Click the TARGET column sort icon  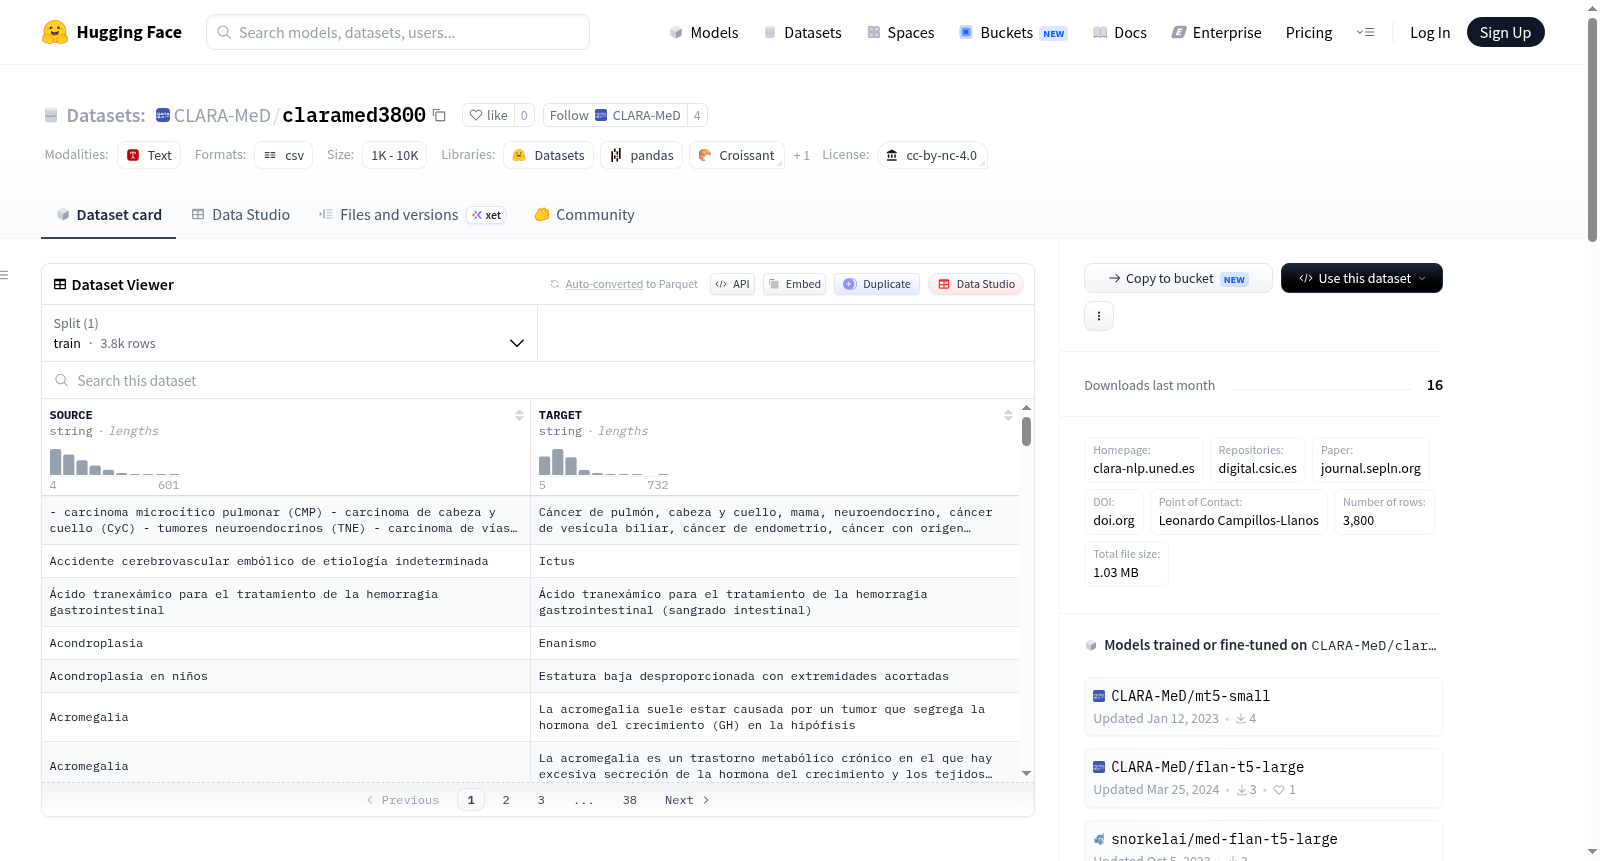click(x=1008, y=415)
